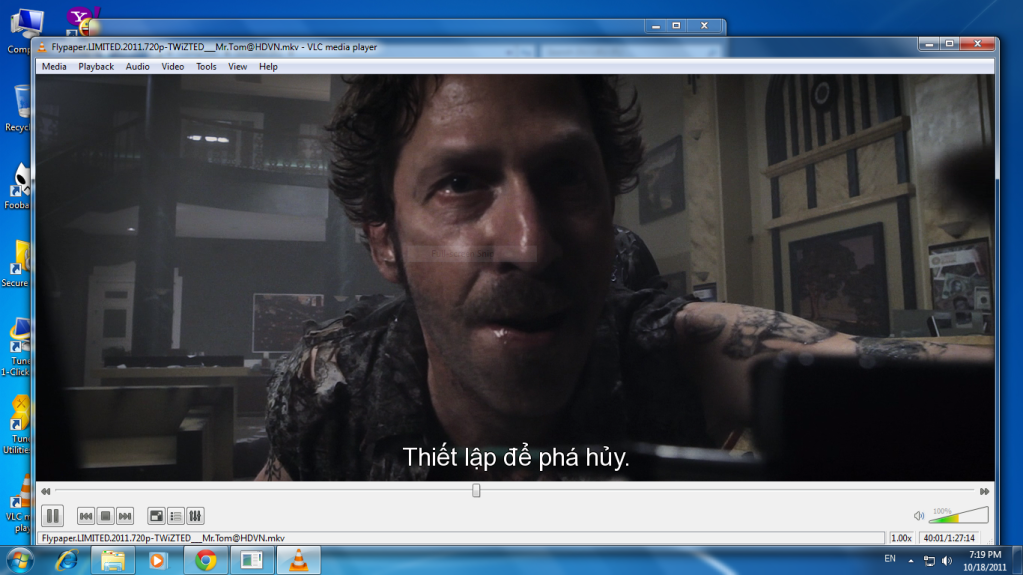Viewport: 1023px width, 575px height.
Task: Toggle fullscreen video button
Action: [x=156, y=516]
